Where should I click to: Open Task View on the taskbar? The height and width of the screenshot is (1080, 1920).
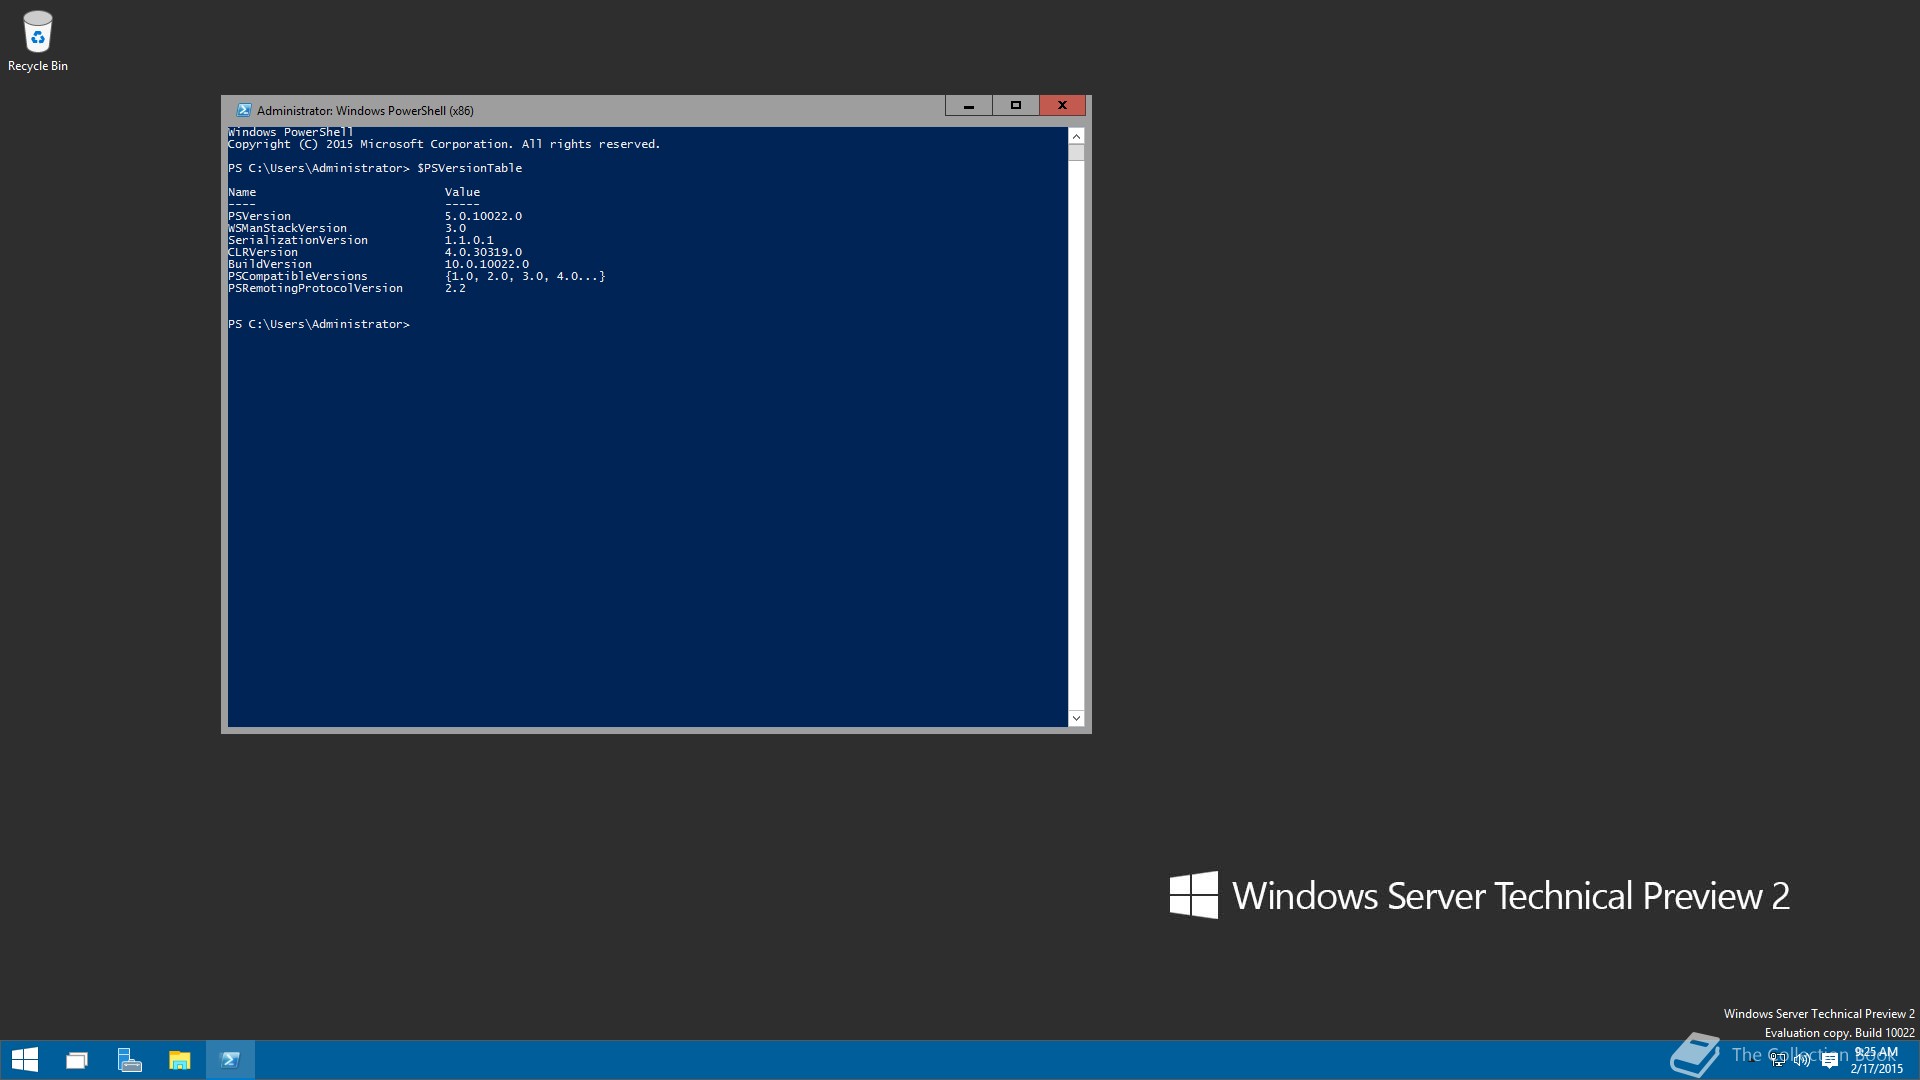(x=77, y=1060)
